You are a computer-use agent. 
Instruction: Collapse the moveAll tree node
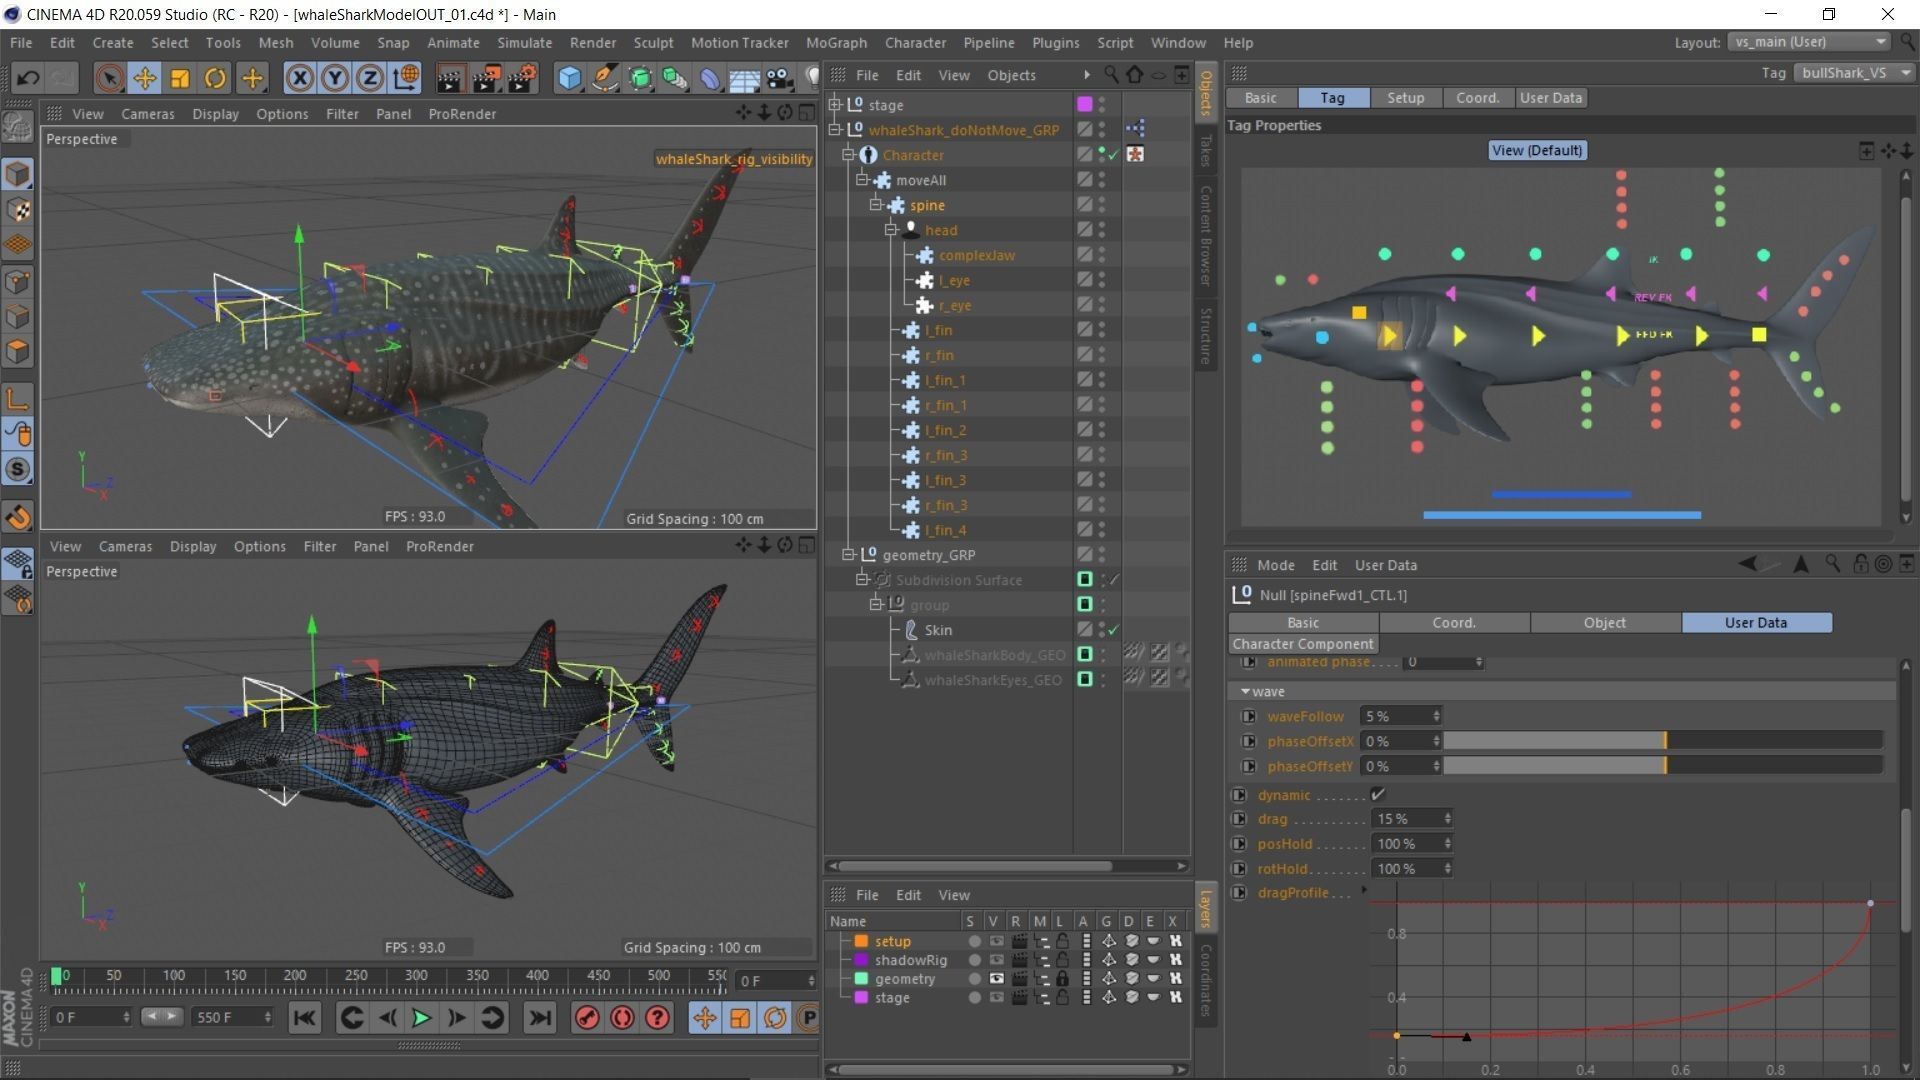pos(862,180)
